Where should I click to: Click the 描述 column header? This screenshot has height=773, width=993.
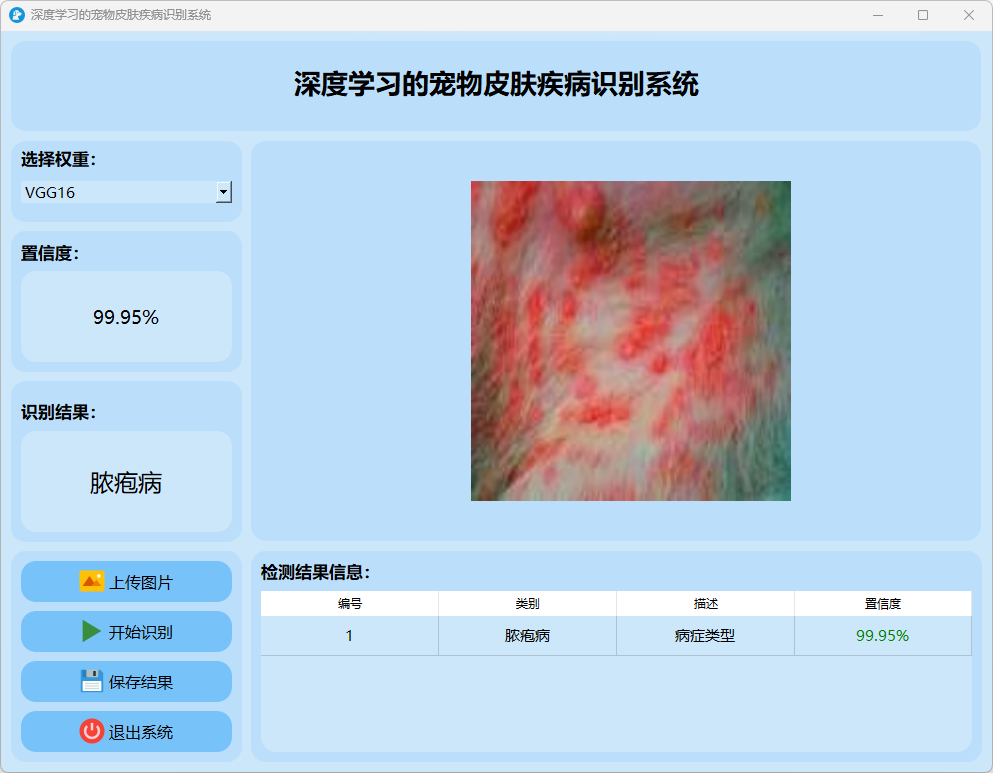click(x=705, y=603)
